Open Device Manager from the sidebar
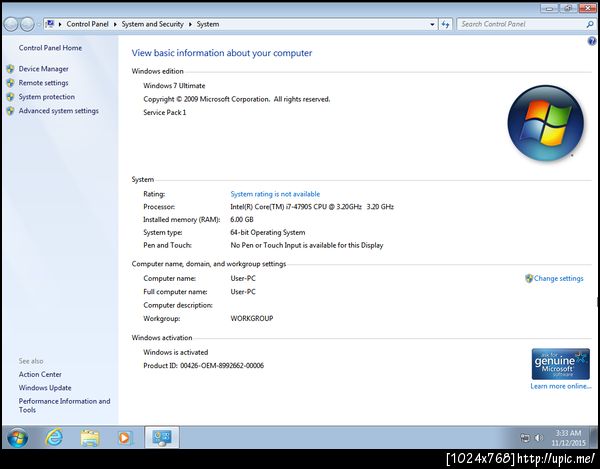Image resolution: width=600 pixels, height=469 pixels. (x=43, y=69)
